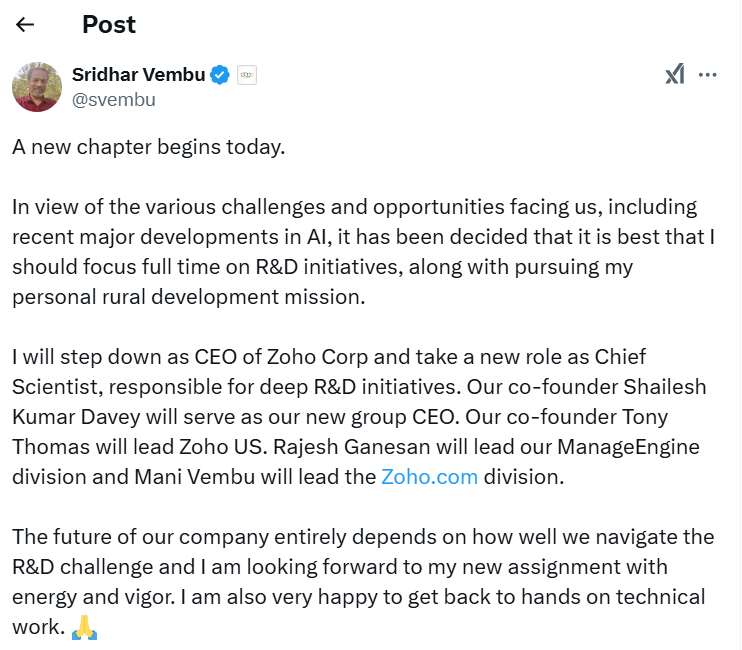Click the name Mani Vembu in post

[195, 477]
